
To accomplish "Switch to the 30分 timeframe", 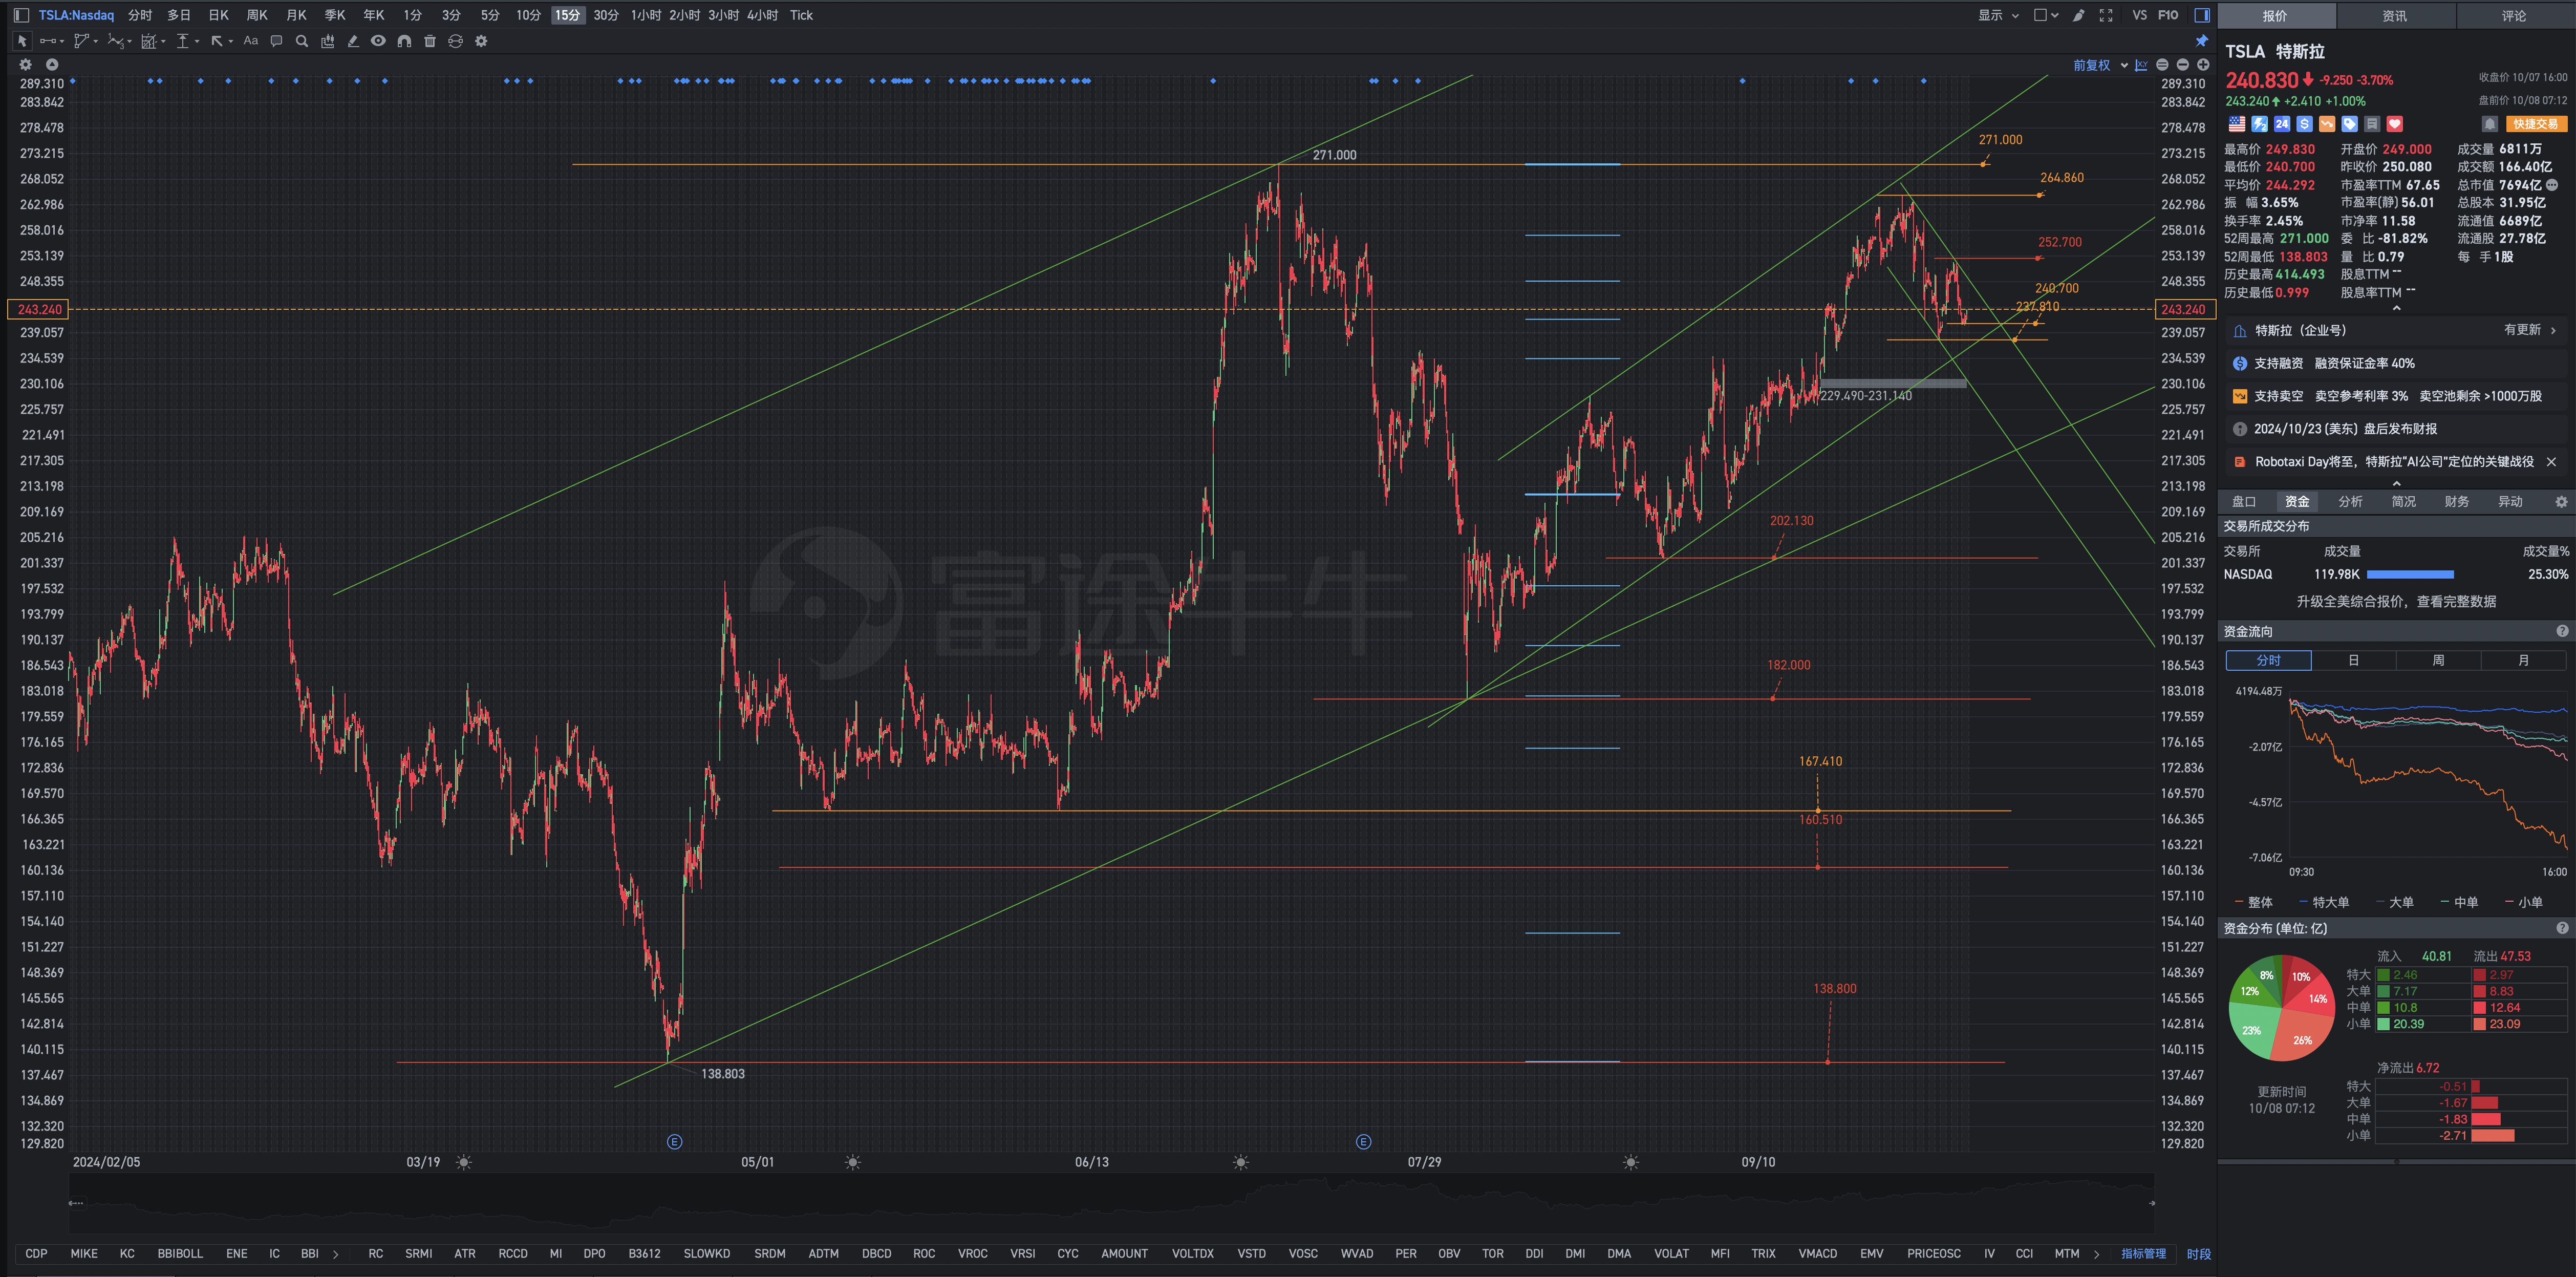I will tap(605, 15).
